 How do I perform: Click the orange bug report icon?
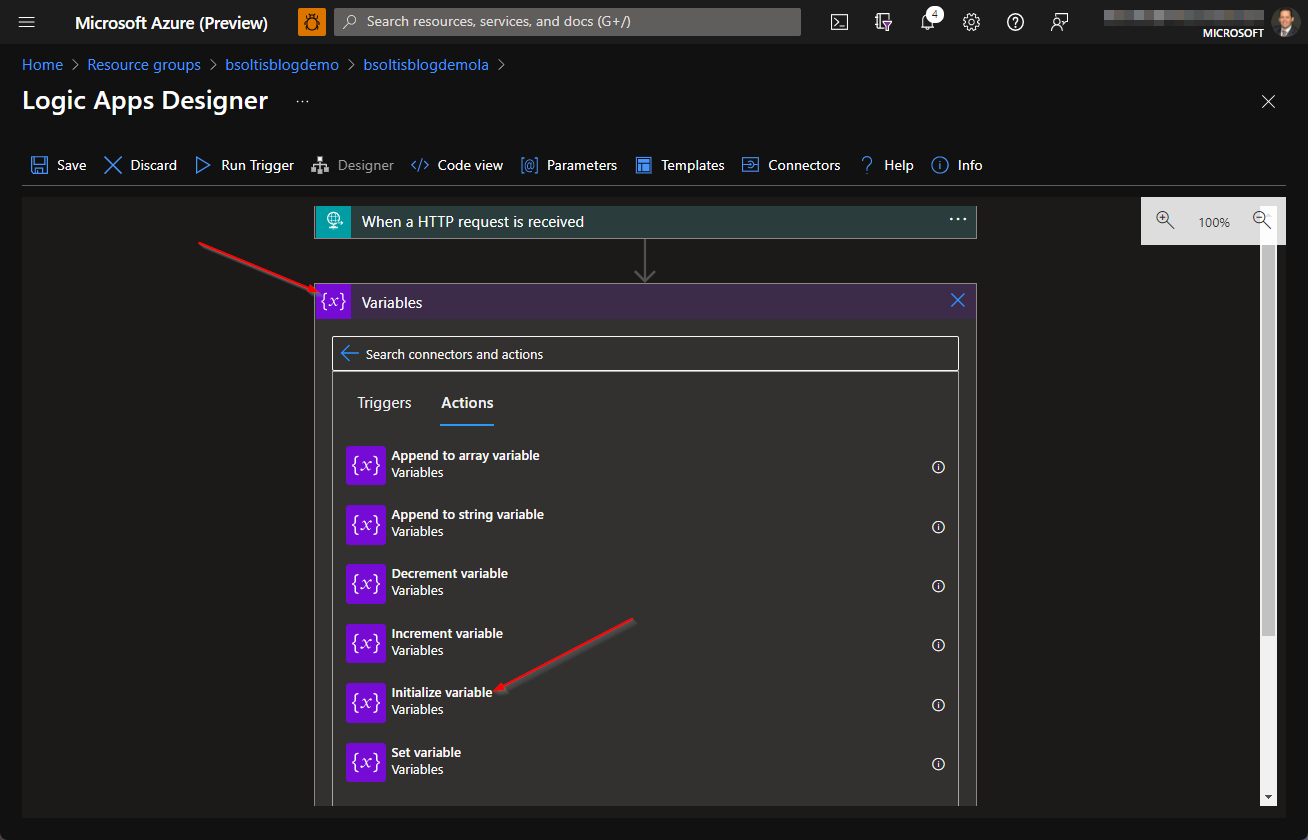coord(312,22)
